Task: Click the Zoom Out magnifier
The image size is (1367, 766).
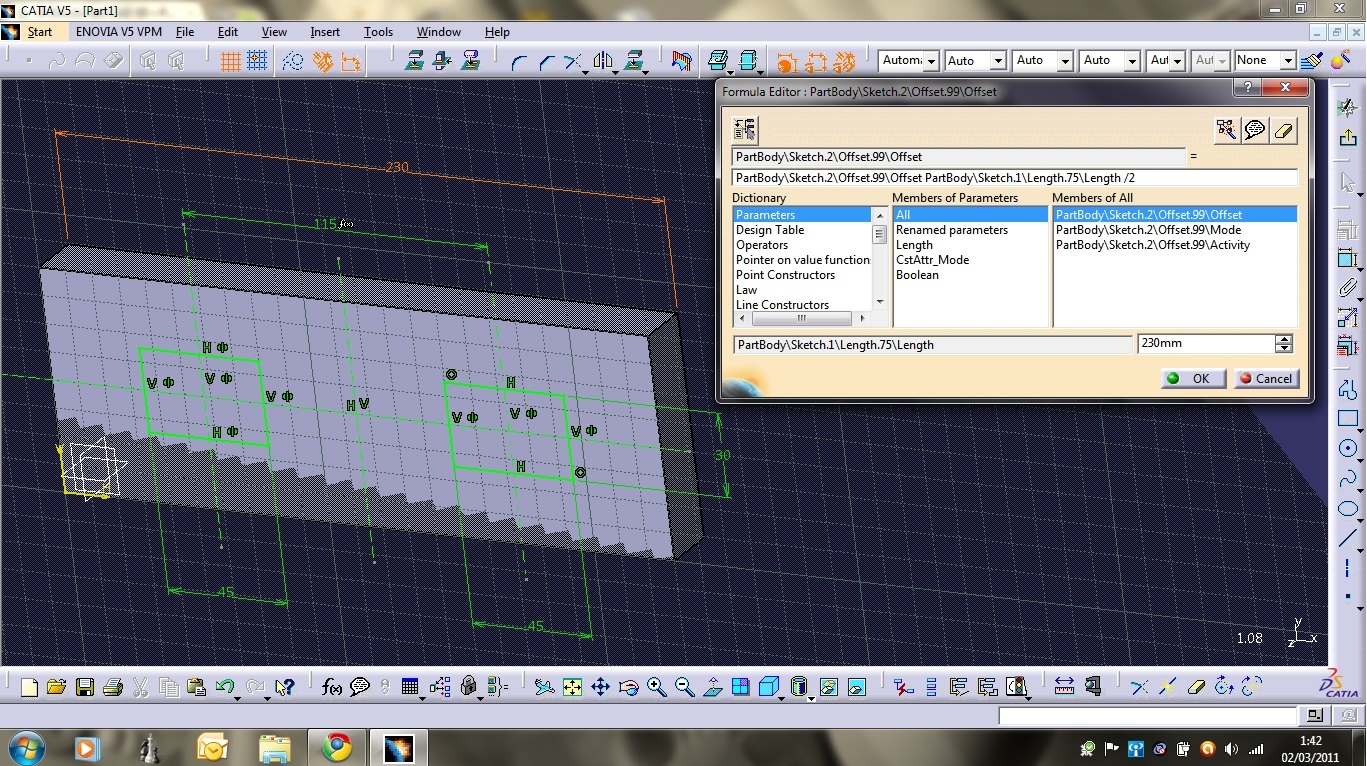Action: 684,686
